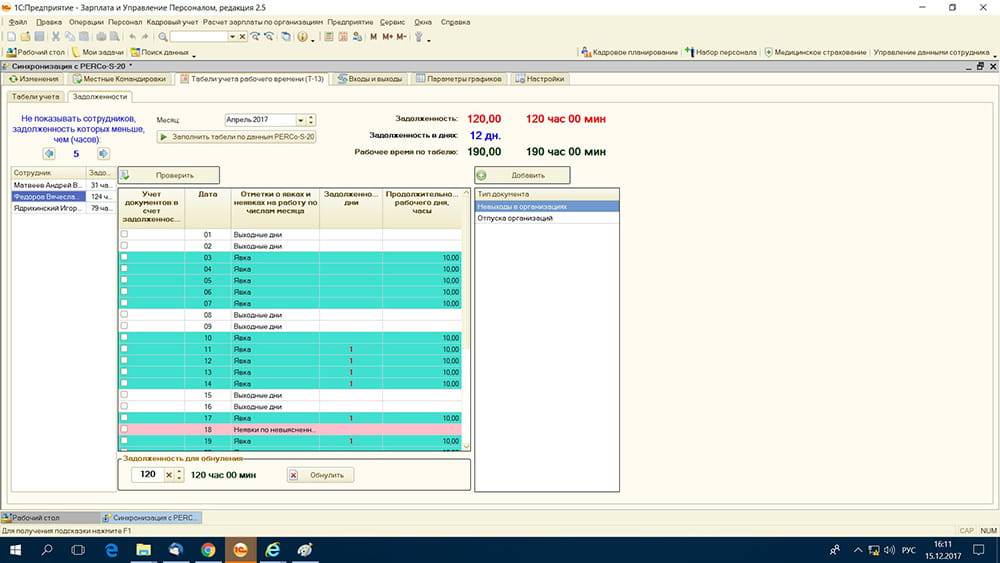Launch Google Chrome from the Windows taskbar

[208, 549]
